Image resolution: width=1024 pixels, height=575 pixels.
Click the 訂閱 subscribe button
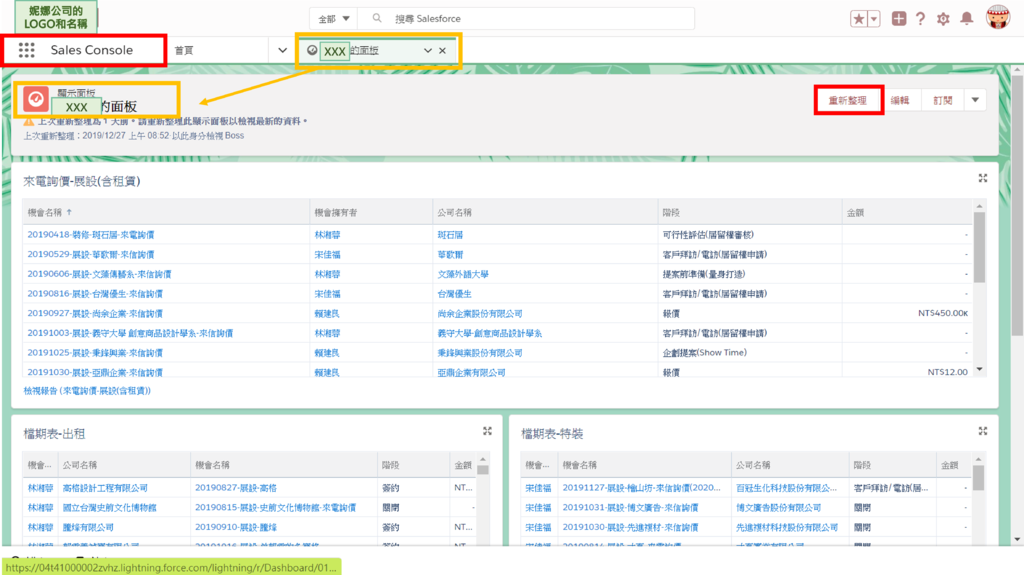[942, 100]
